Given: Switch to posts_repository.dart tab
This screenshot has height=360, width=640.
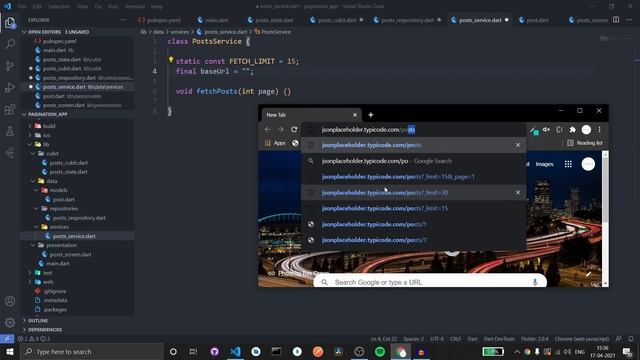Looking at the screenshot, I should 407,20.
